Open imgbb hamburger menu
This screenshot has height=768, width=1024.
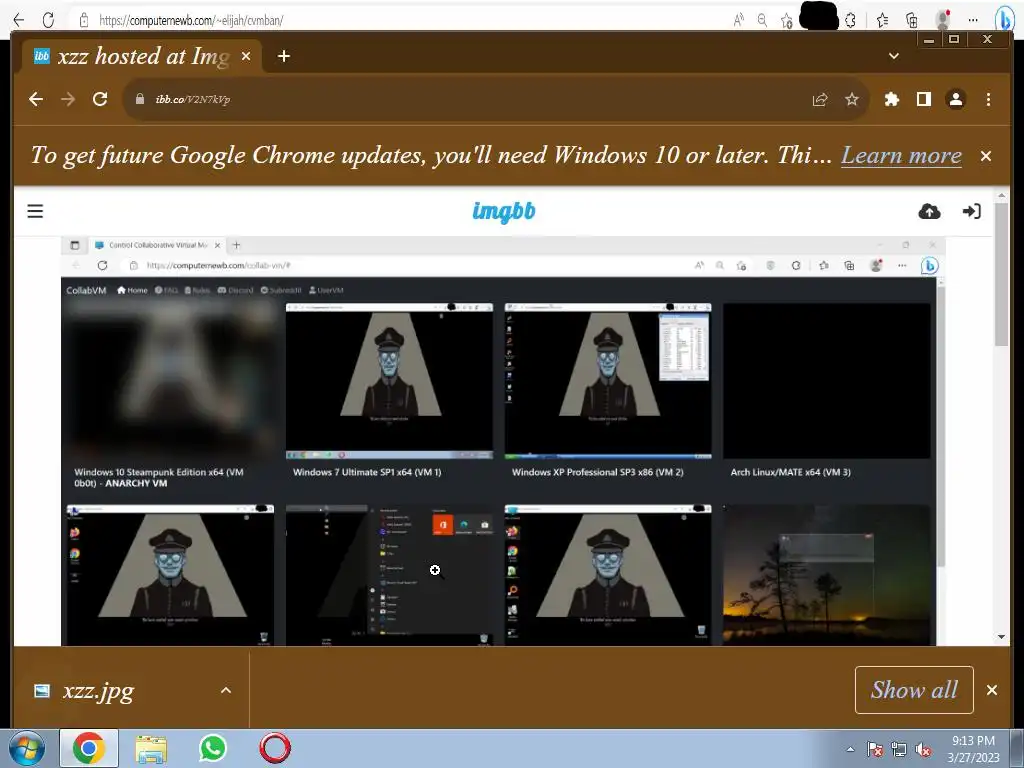35,211
